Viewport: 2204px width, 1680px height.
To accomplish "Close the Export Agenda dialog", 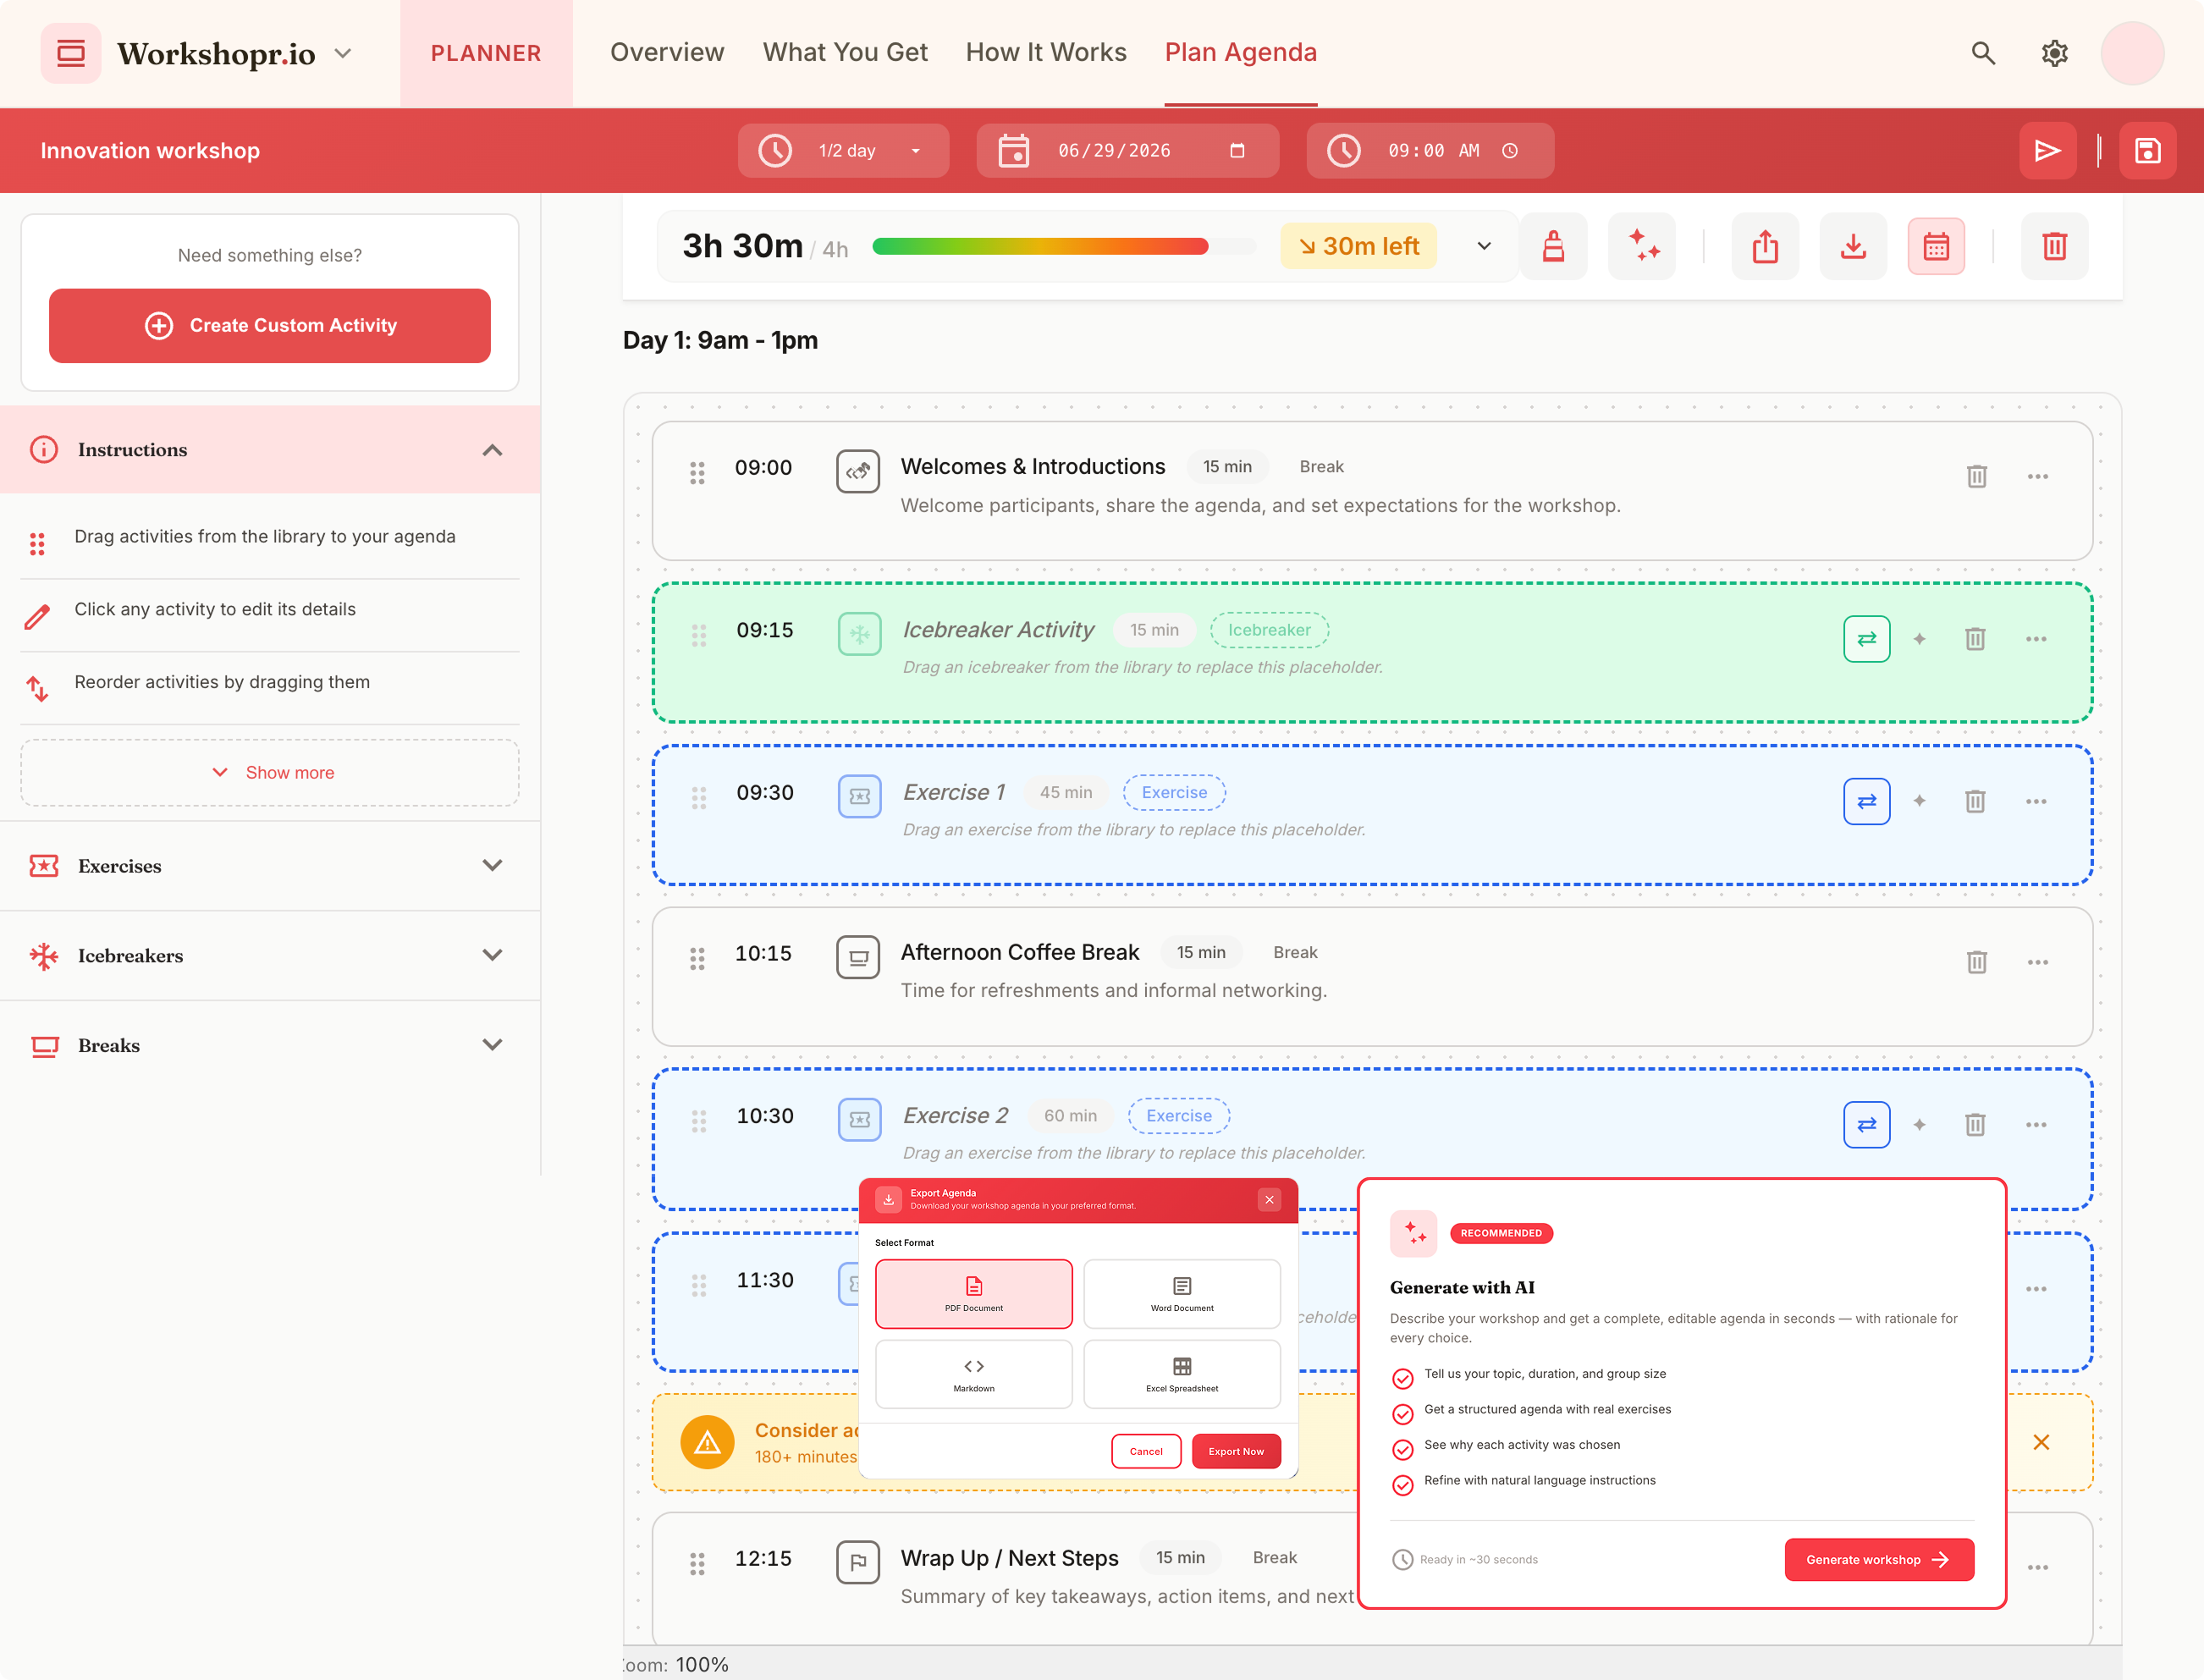I will click(x=1269, y=1200).
